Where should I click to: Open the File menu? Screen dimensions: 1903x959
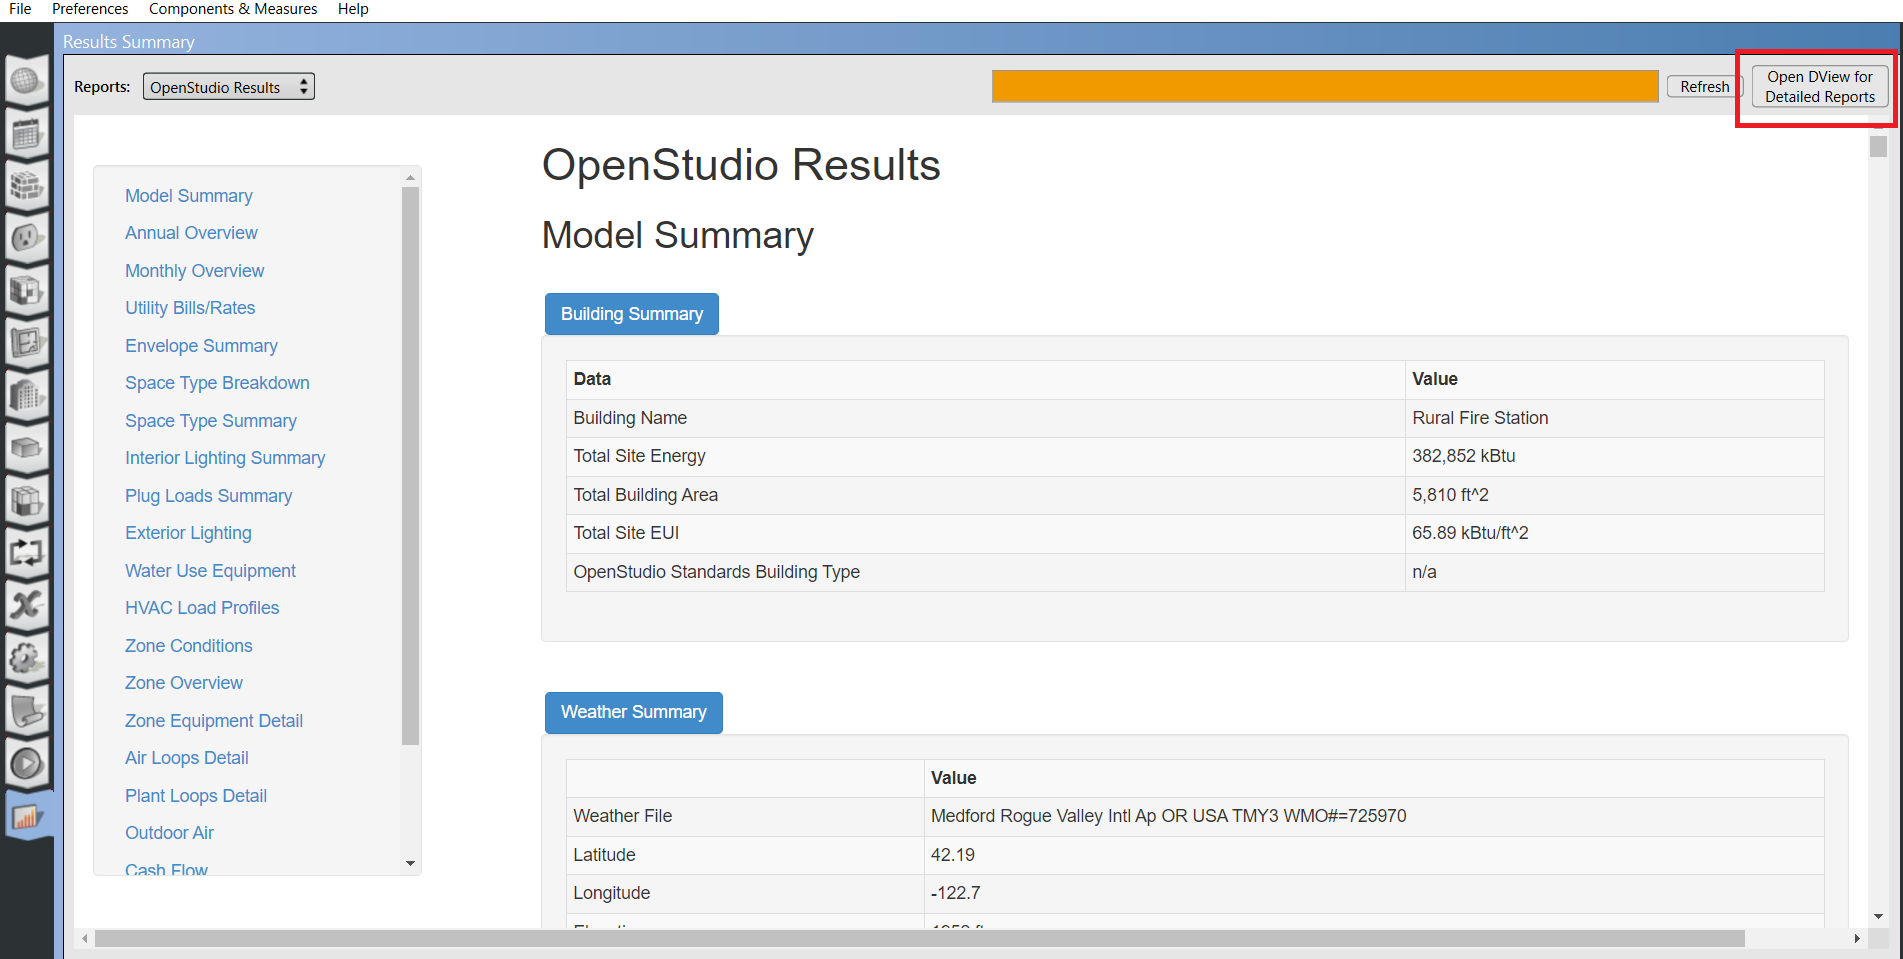pyautogui.click(x=20, y=9)
